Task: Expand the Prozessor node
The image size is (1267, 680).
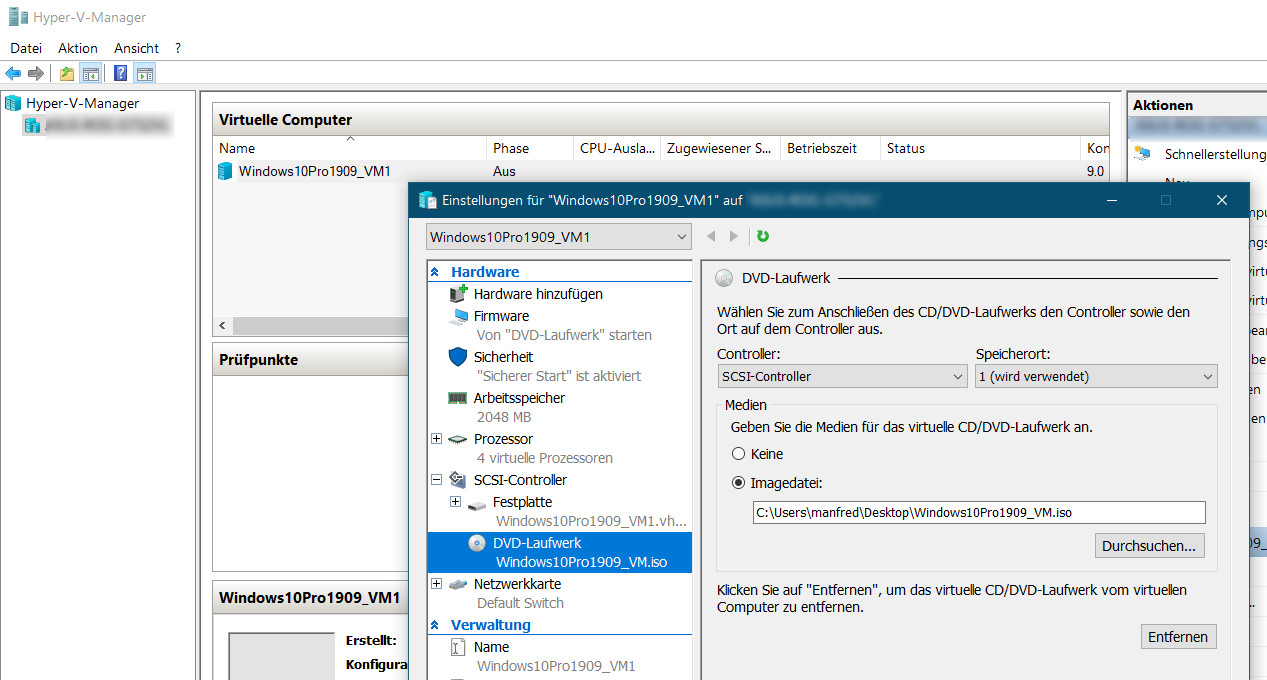Action: pos(436,439)
